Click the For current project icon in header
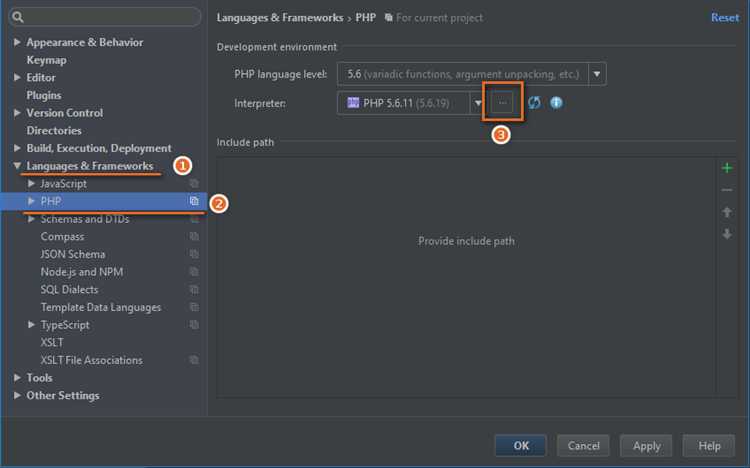Screen dimensions: 750x468 [389, 18]
